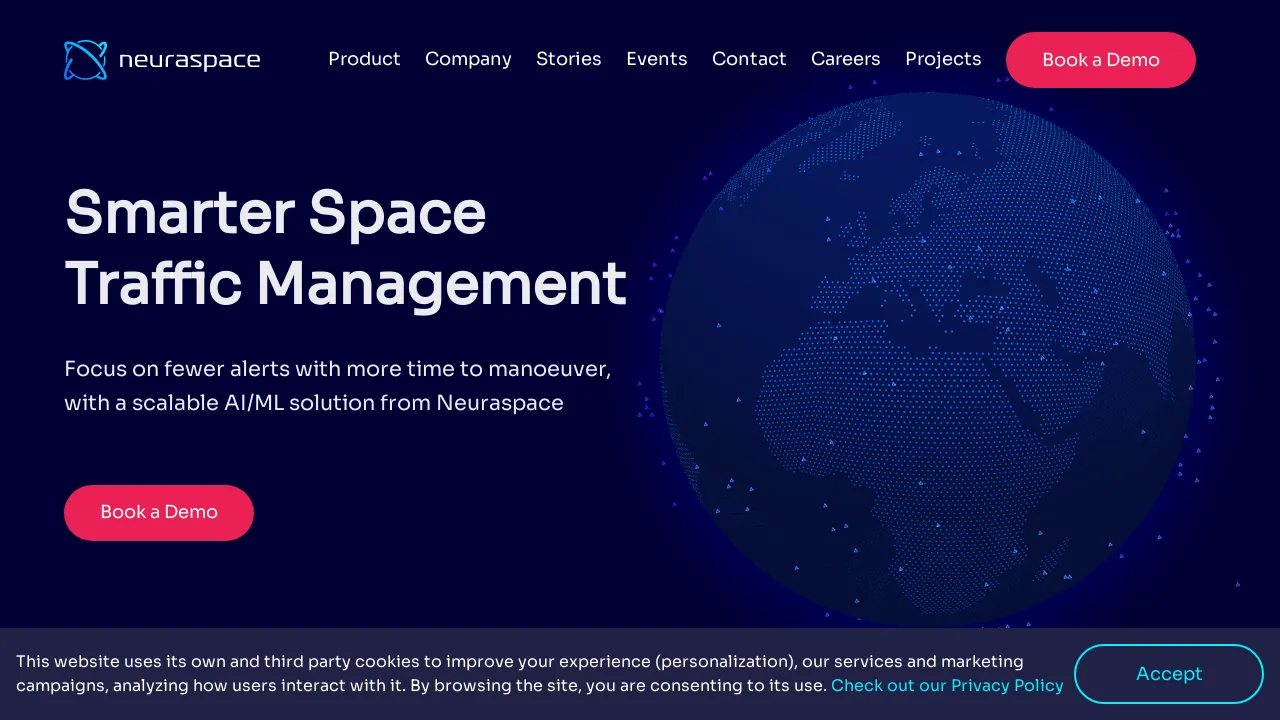Screen dimensions: 1280x720
Task: Click Book a Demo in header
Action: coord(1101,60)
